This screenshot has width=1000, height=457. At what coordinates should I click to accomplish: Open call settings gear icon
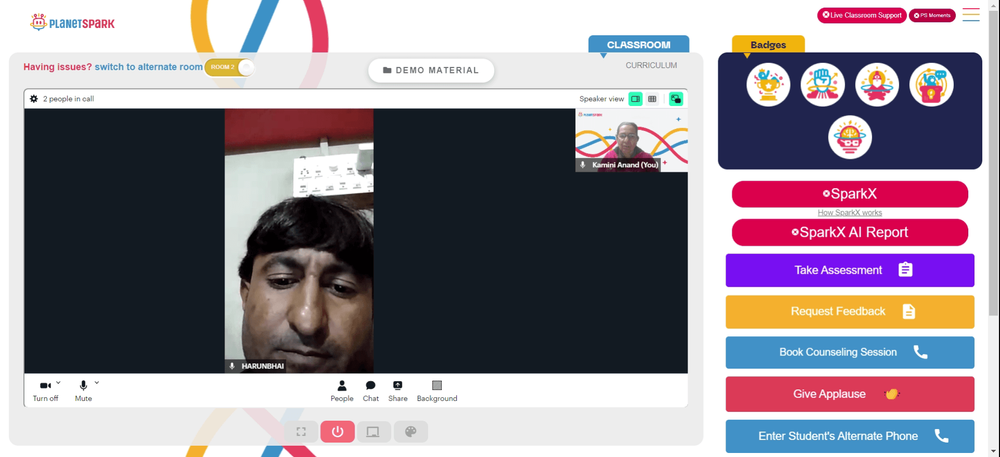(x=34, y=99)
